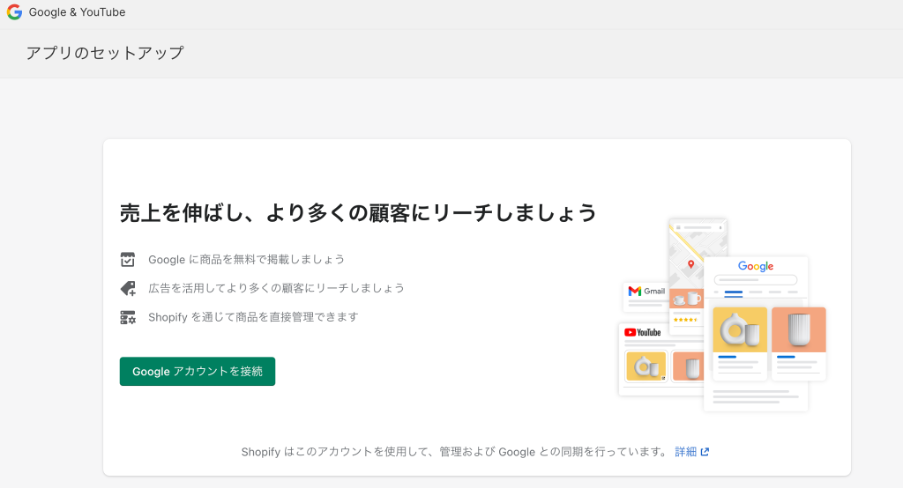Click the headline '売上を伸ばし、より多くの顧客にリーチしましょう'
The image size is (904, 488).
pyautogui.click(x=358, y=213)
